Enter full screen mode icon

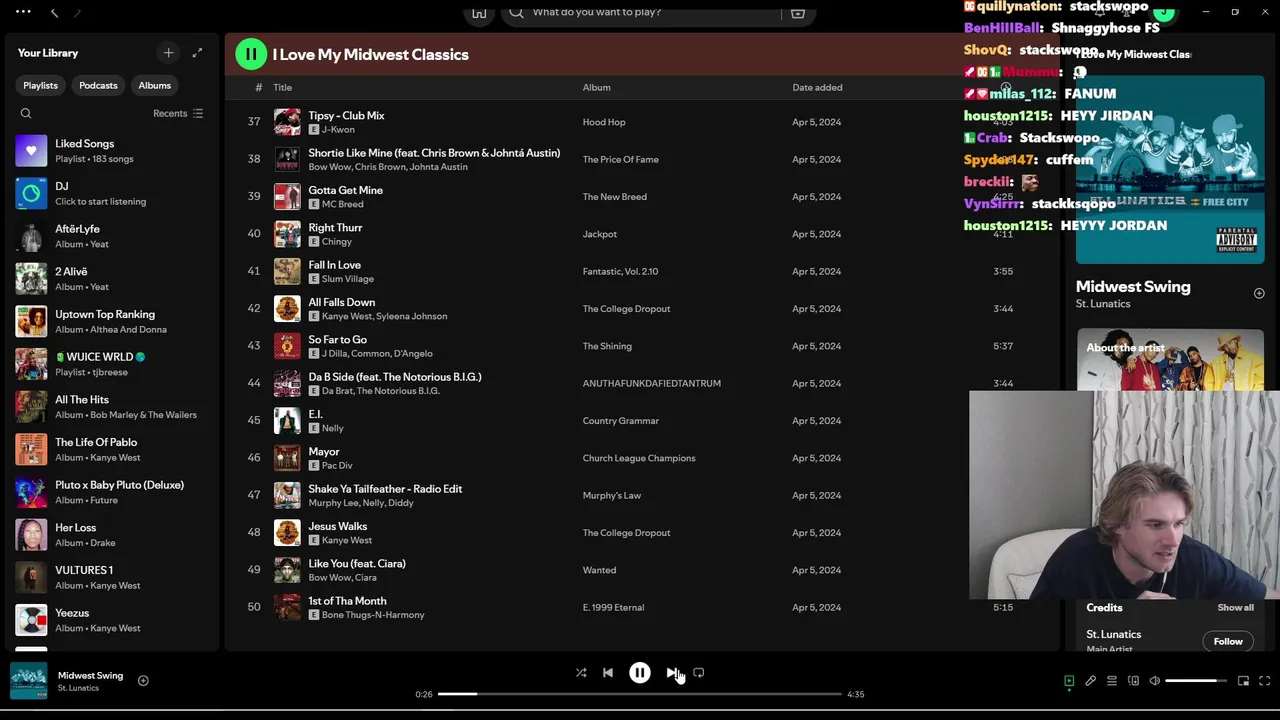pyautogui.click(x=1265, y=681)
